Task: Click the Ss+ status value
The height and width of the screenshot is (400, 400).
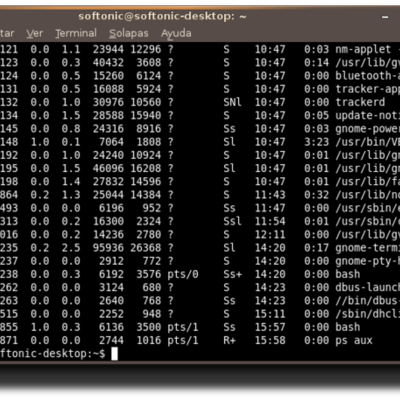Action: tap(233, 274)
